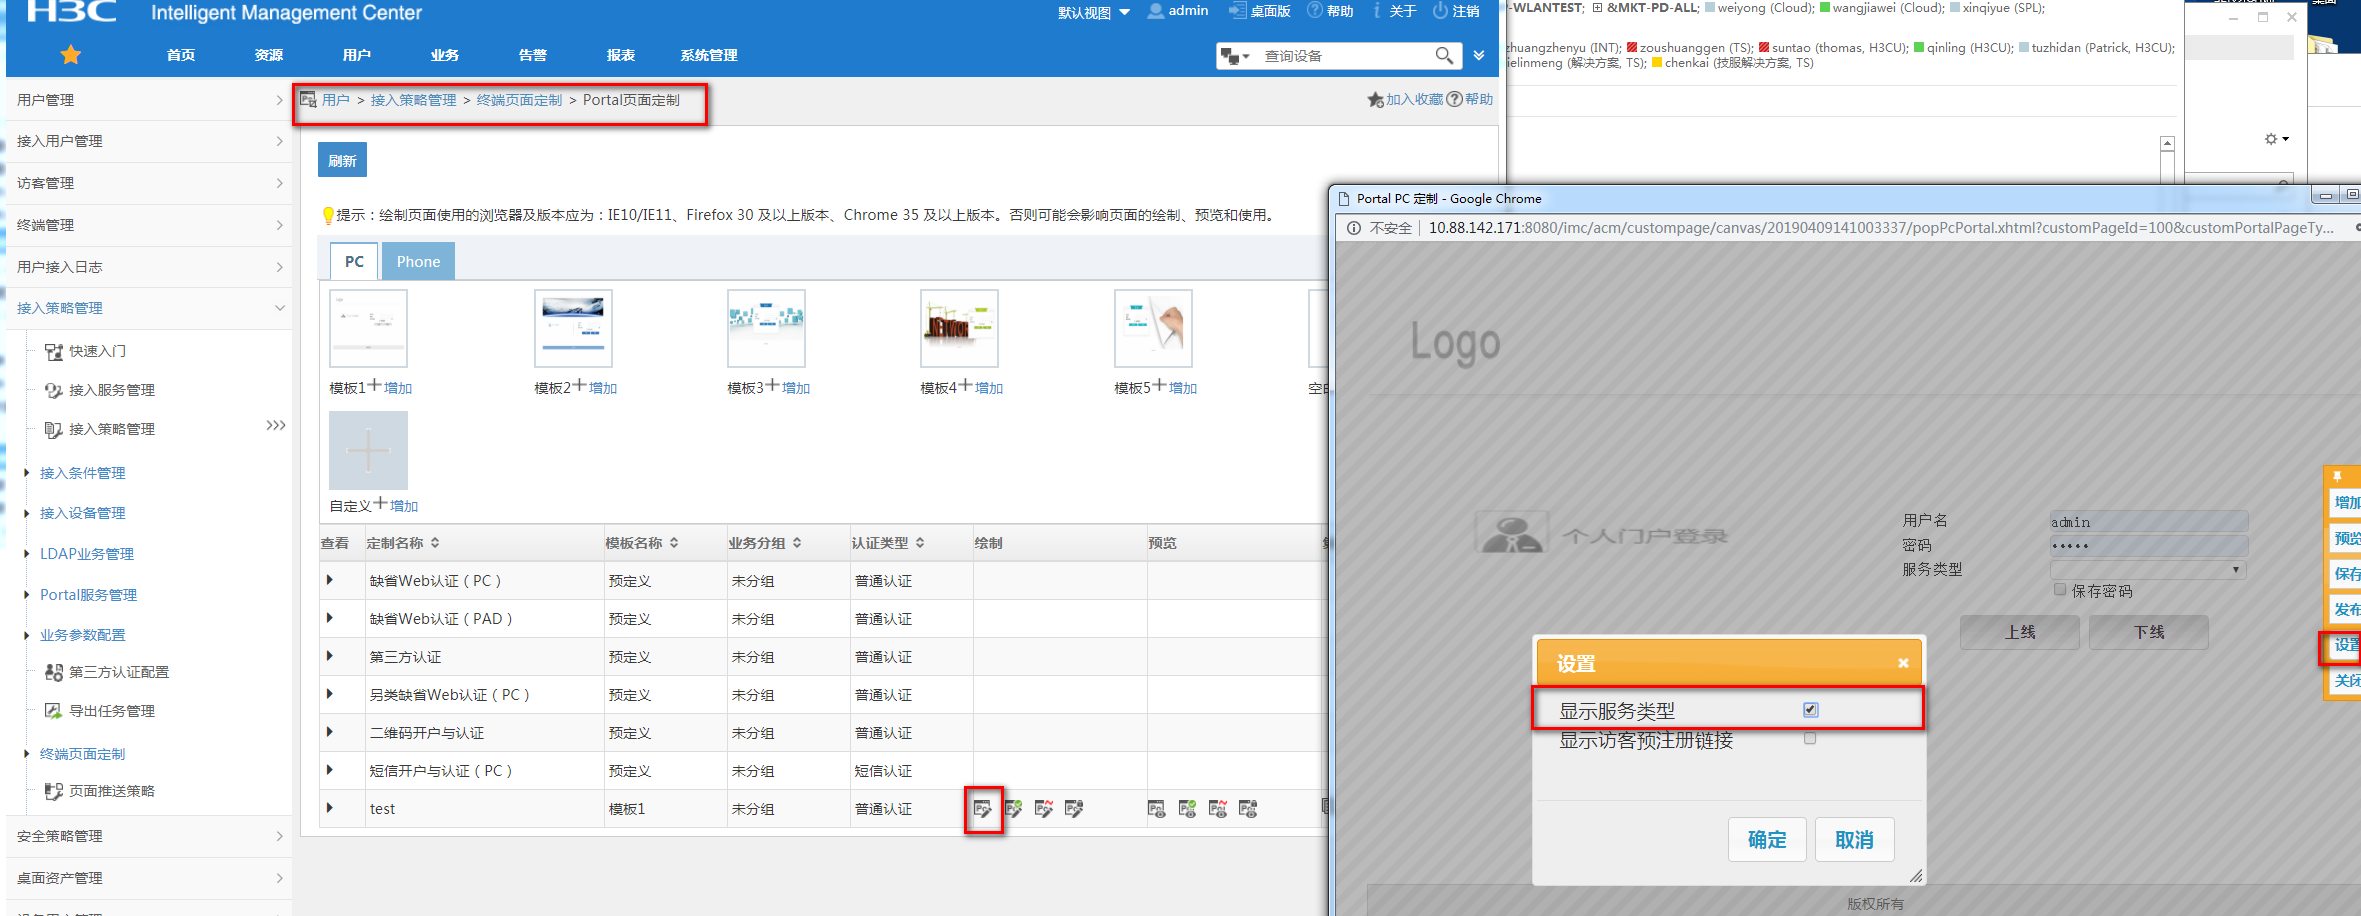Click the 增加 link under 模板3
This screenshot has width=2361, height=916.
(796, 388)
